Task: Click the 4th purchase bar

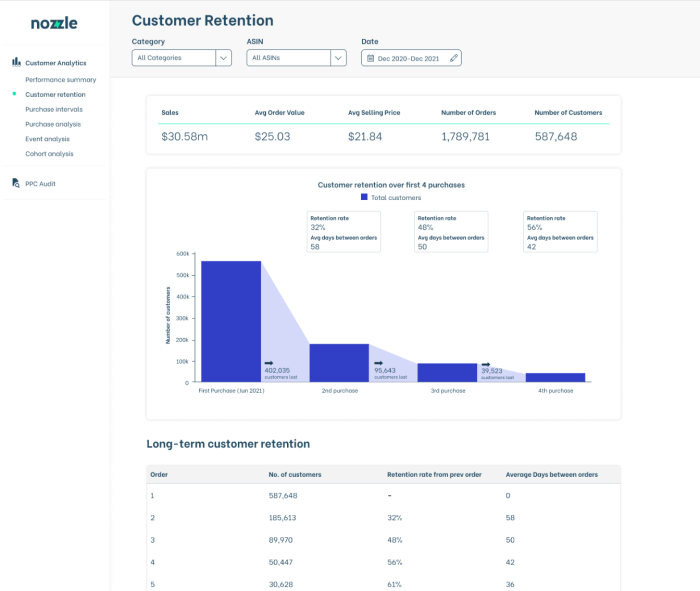Action: (x=555, y=378)
